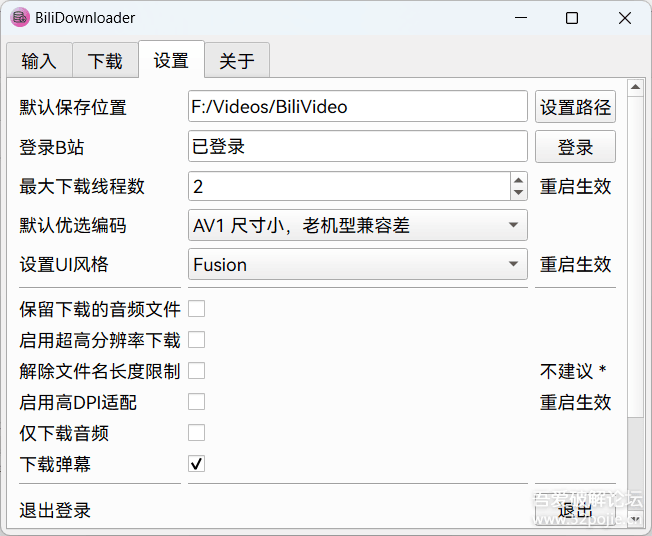Uncheck the 下载弹幕 checkbox
This screenshot has height=536, width=652.
[x=197, y=464]
